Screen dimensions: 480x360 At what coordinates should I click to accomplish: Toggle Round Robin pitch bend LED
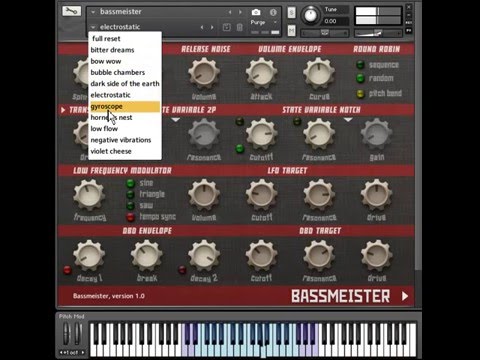[360, 94]
